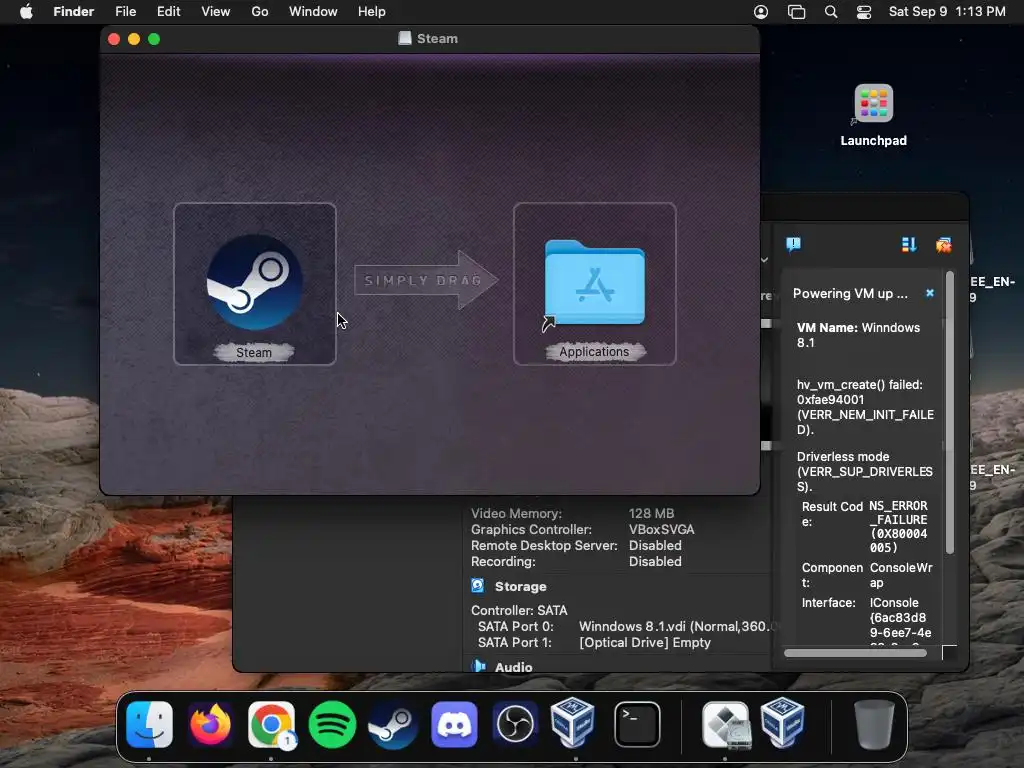This screenshot has height=768, width=1024.
Task: Click the 'hv_vm_create() failed' error message
Action: (865, 407)
